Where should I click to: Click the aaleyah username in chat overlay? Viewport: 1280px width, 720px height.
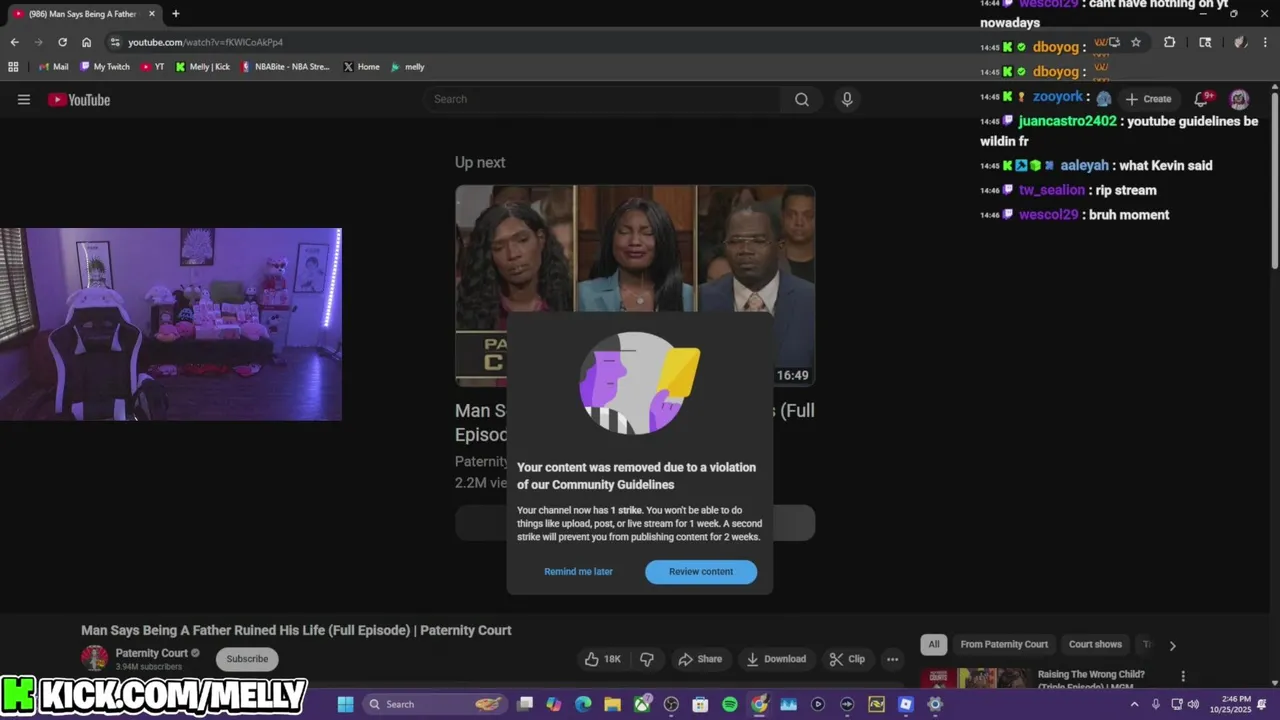[1084, 166]
